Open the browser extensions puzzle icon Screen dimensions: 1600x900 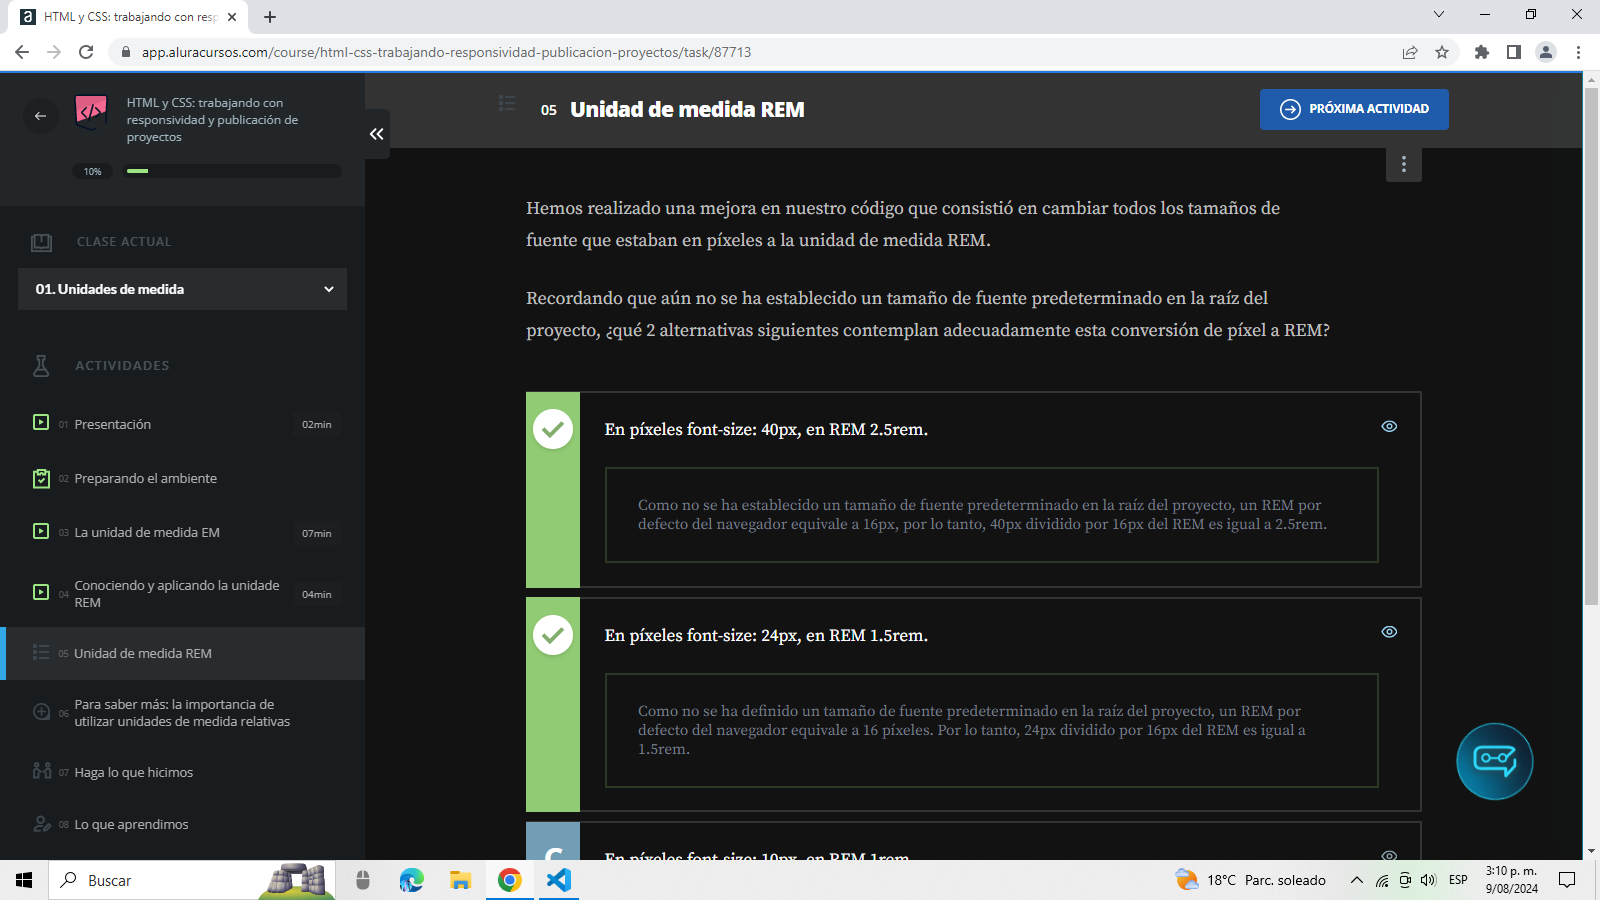[1482, 52]
